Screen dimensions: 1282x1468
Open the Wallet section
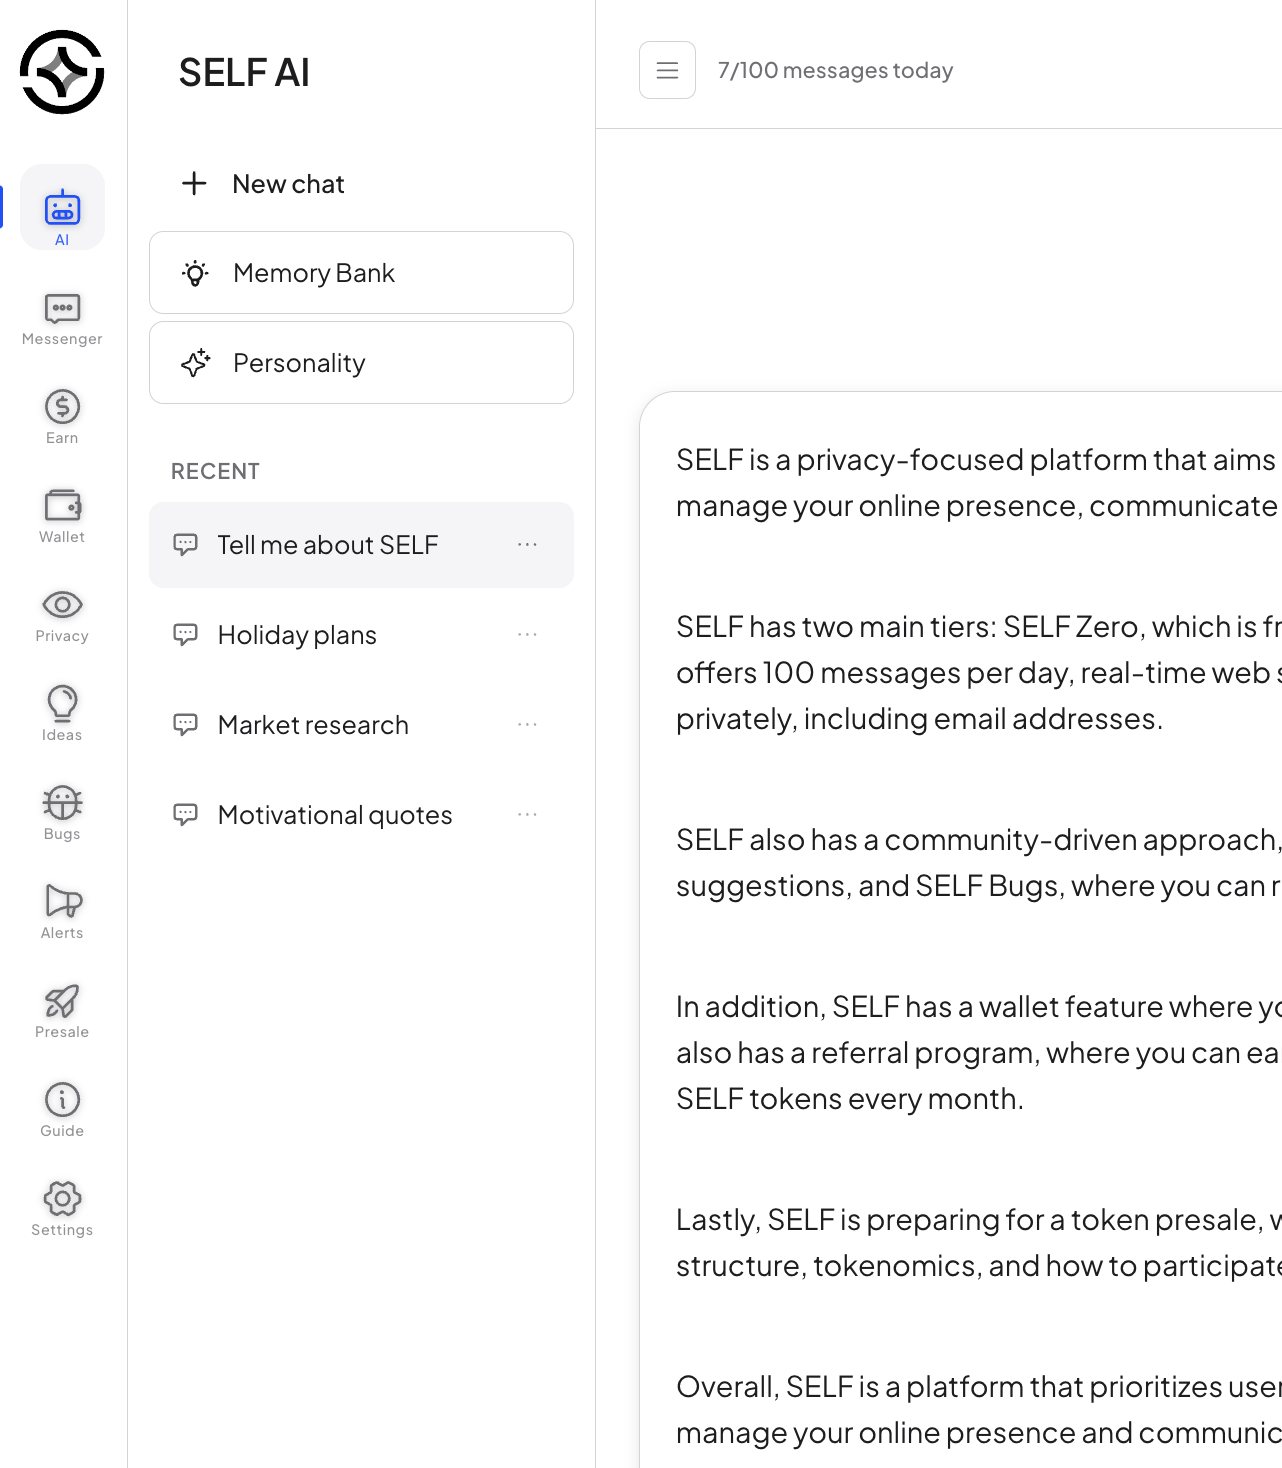(x=62, y=517)
